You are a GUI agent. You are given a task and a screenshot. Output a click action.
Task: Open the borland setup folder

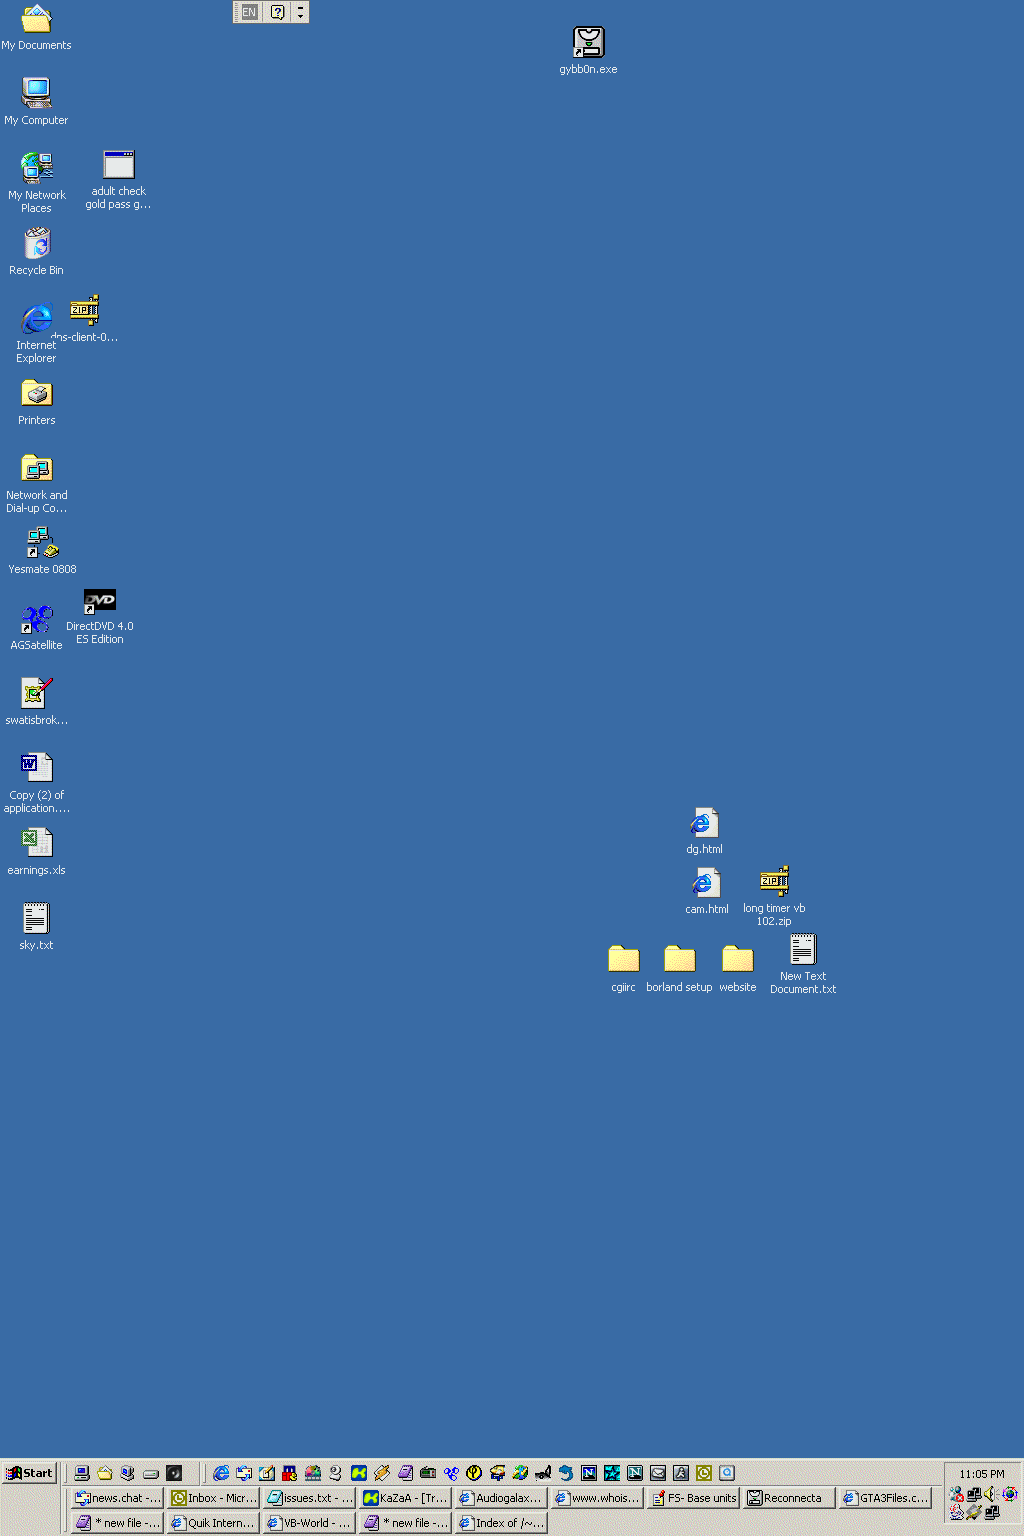coord(679,960)
